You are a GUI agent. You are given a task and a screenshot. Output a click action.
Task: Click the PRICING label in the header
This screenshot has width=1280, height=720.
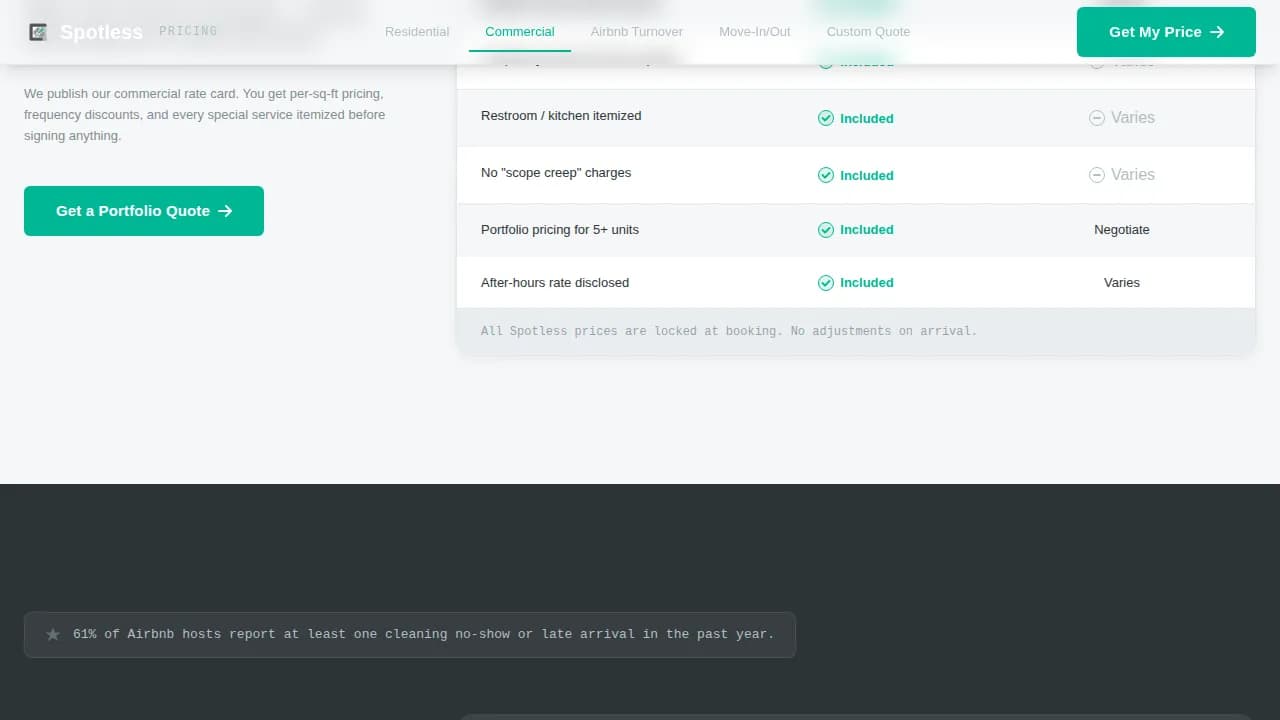188,31
